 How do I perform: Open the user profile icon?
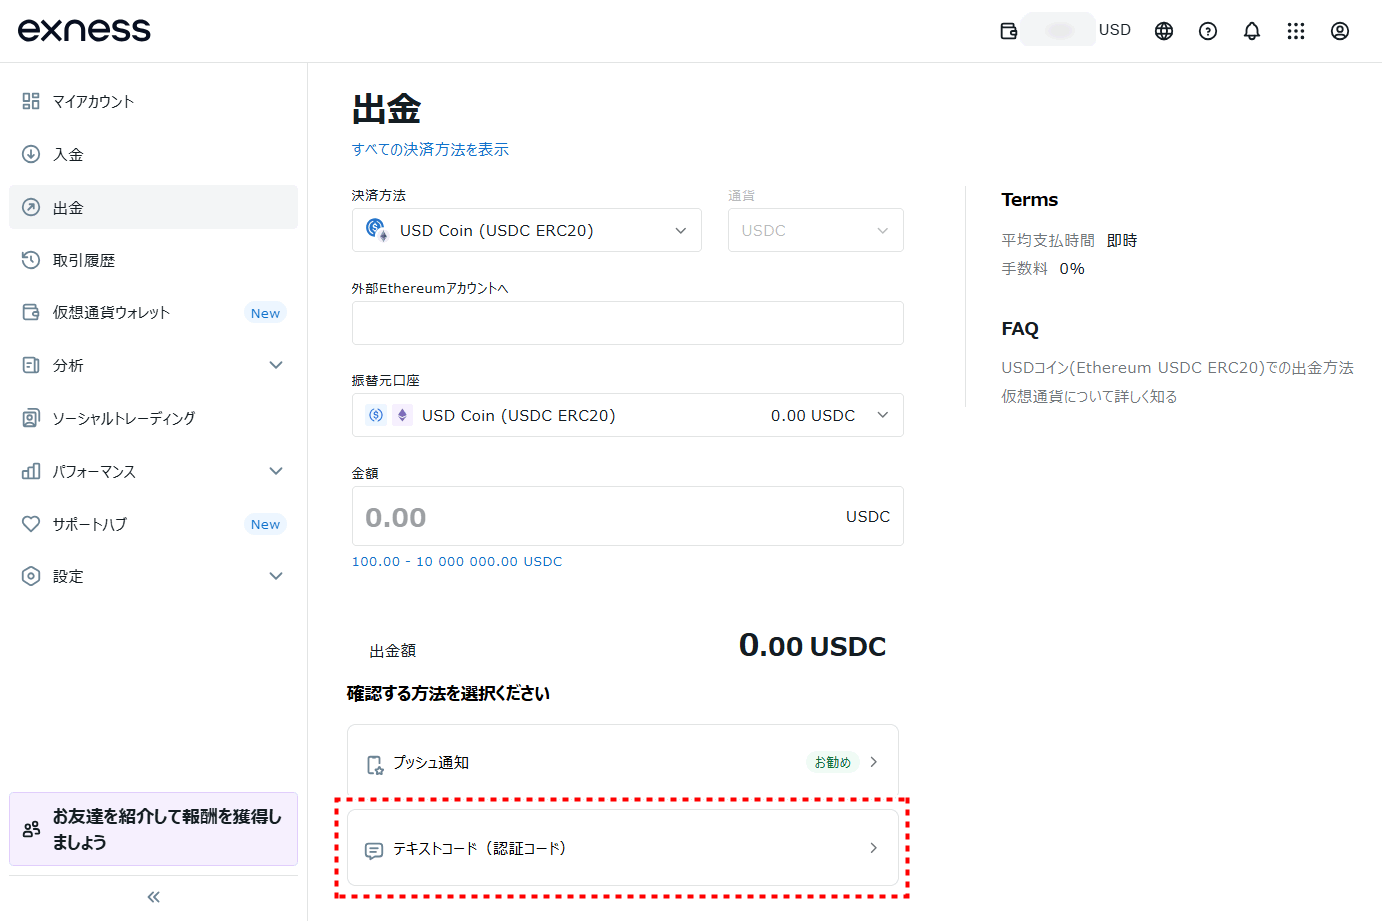pos(1340,31)
